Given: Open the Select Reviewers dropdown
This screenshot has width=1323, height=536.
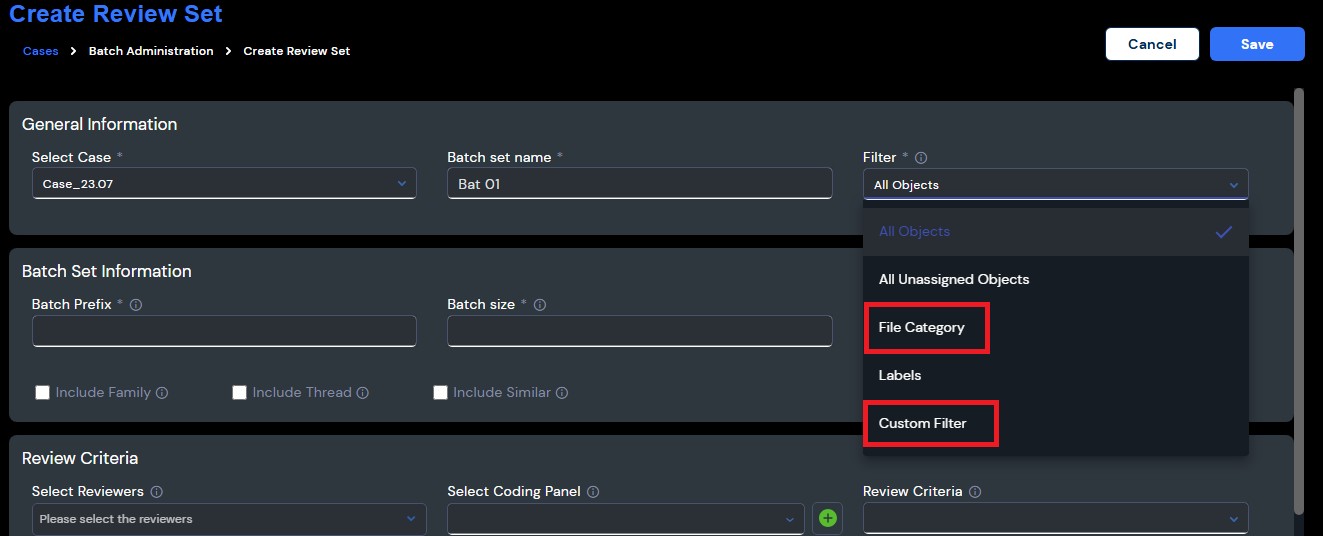Looking at the screenshot, I should [229, 519].
